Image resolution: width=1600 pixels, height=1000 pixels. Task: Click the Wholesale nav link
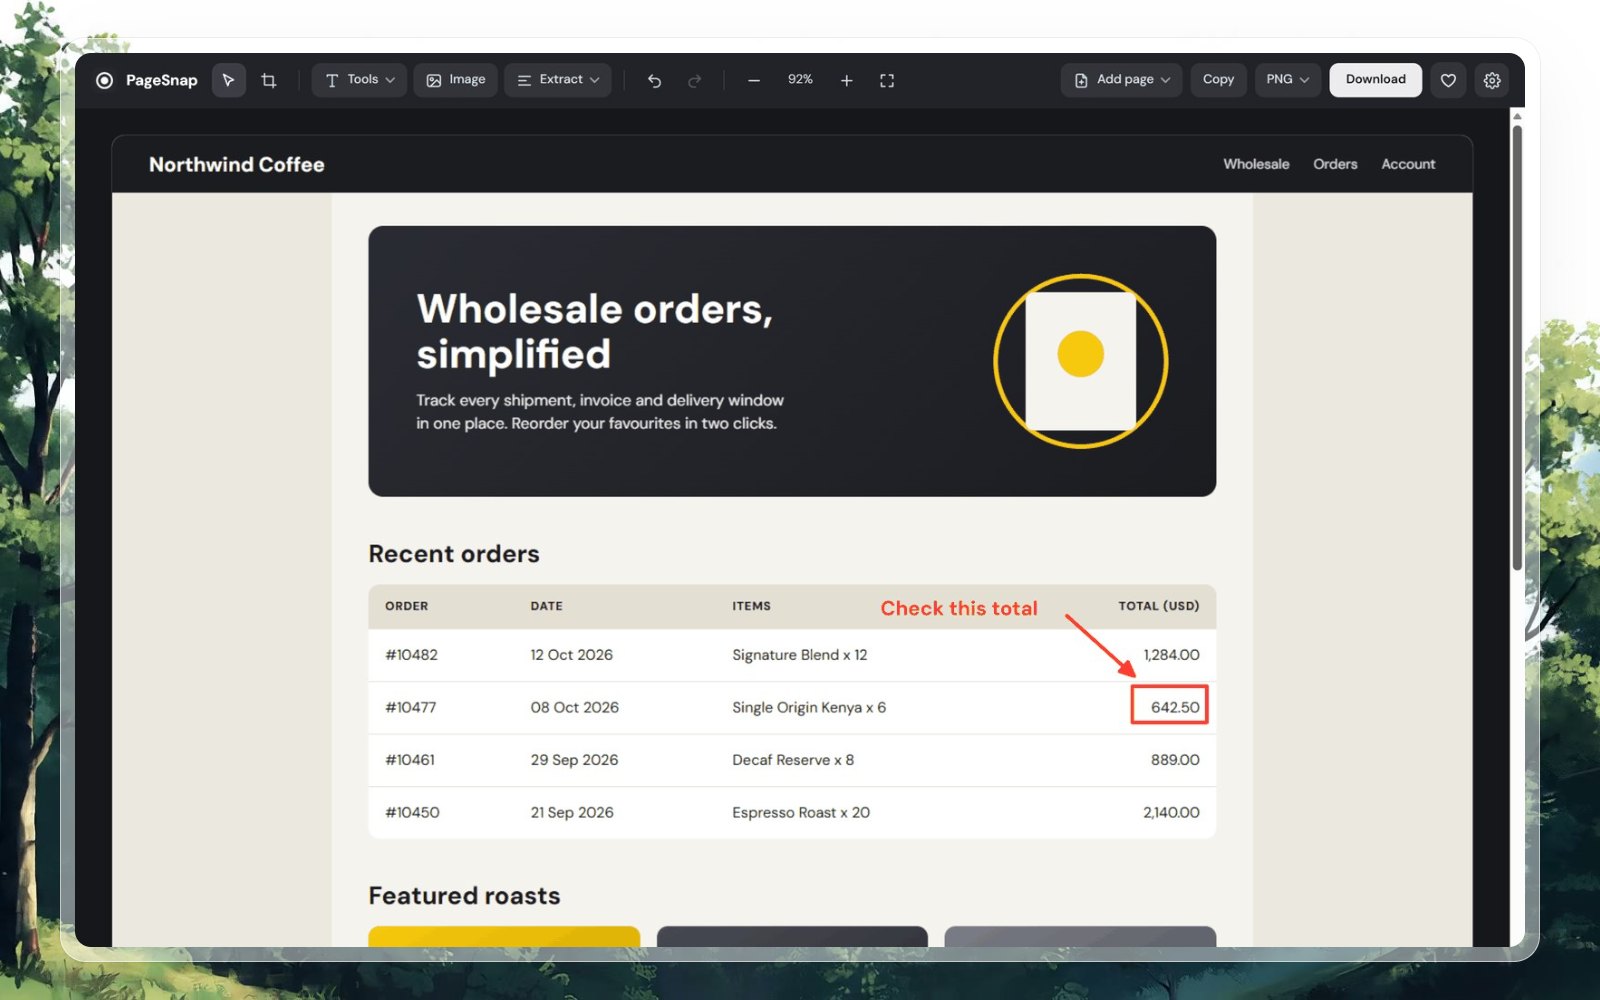(1256, 164)
